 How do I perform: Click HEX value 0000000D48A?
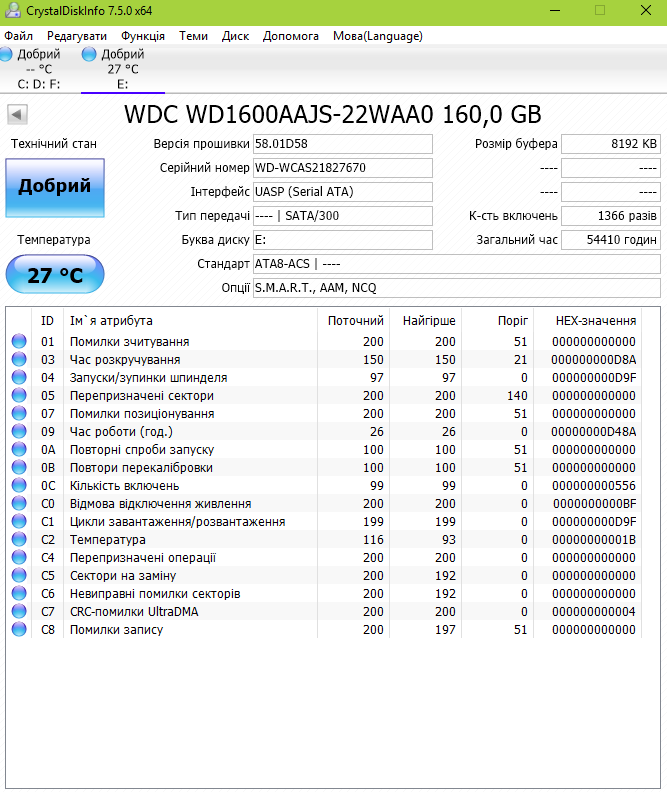coord(594,432)
